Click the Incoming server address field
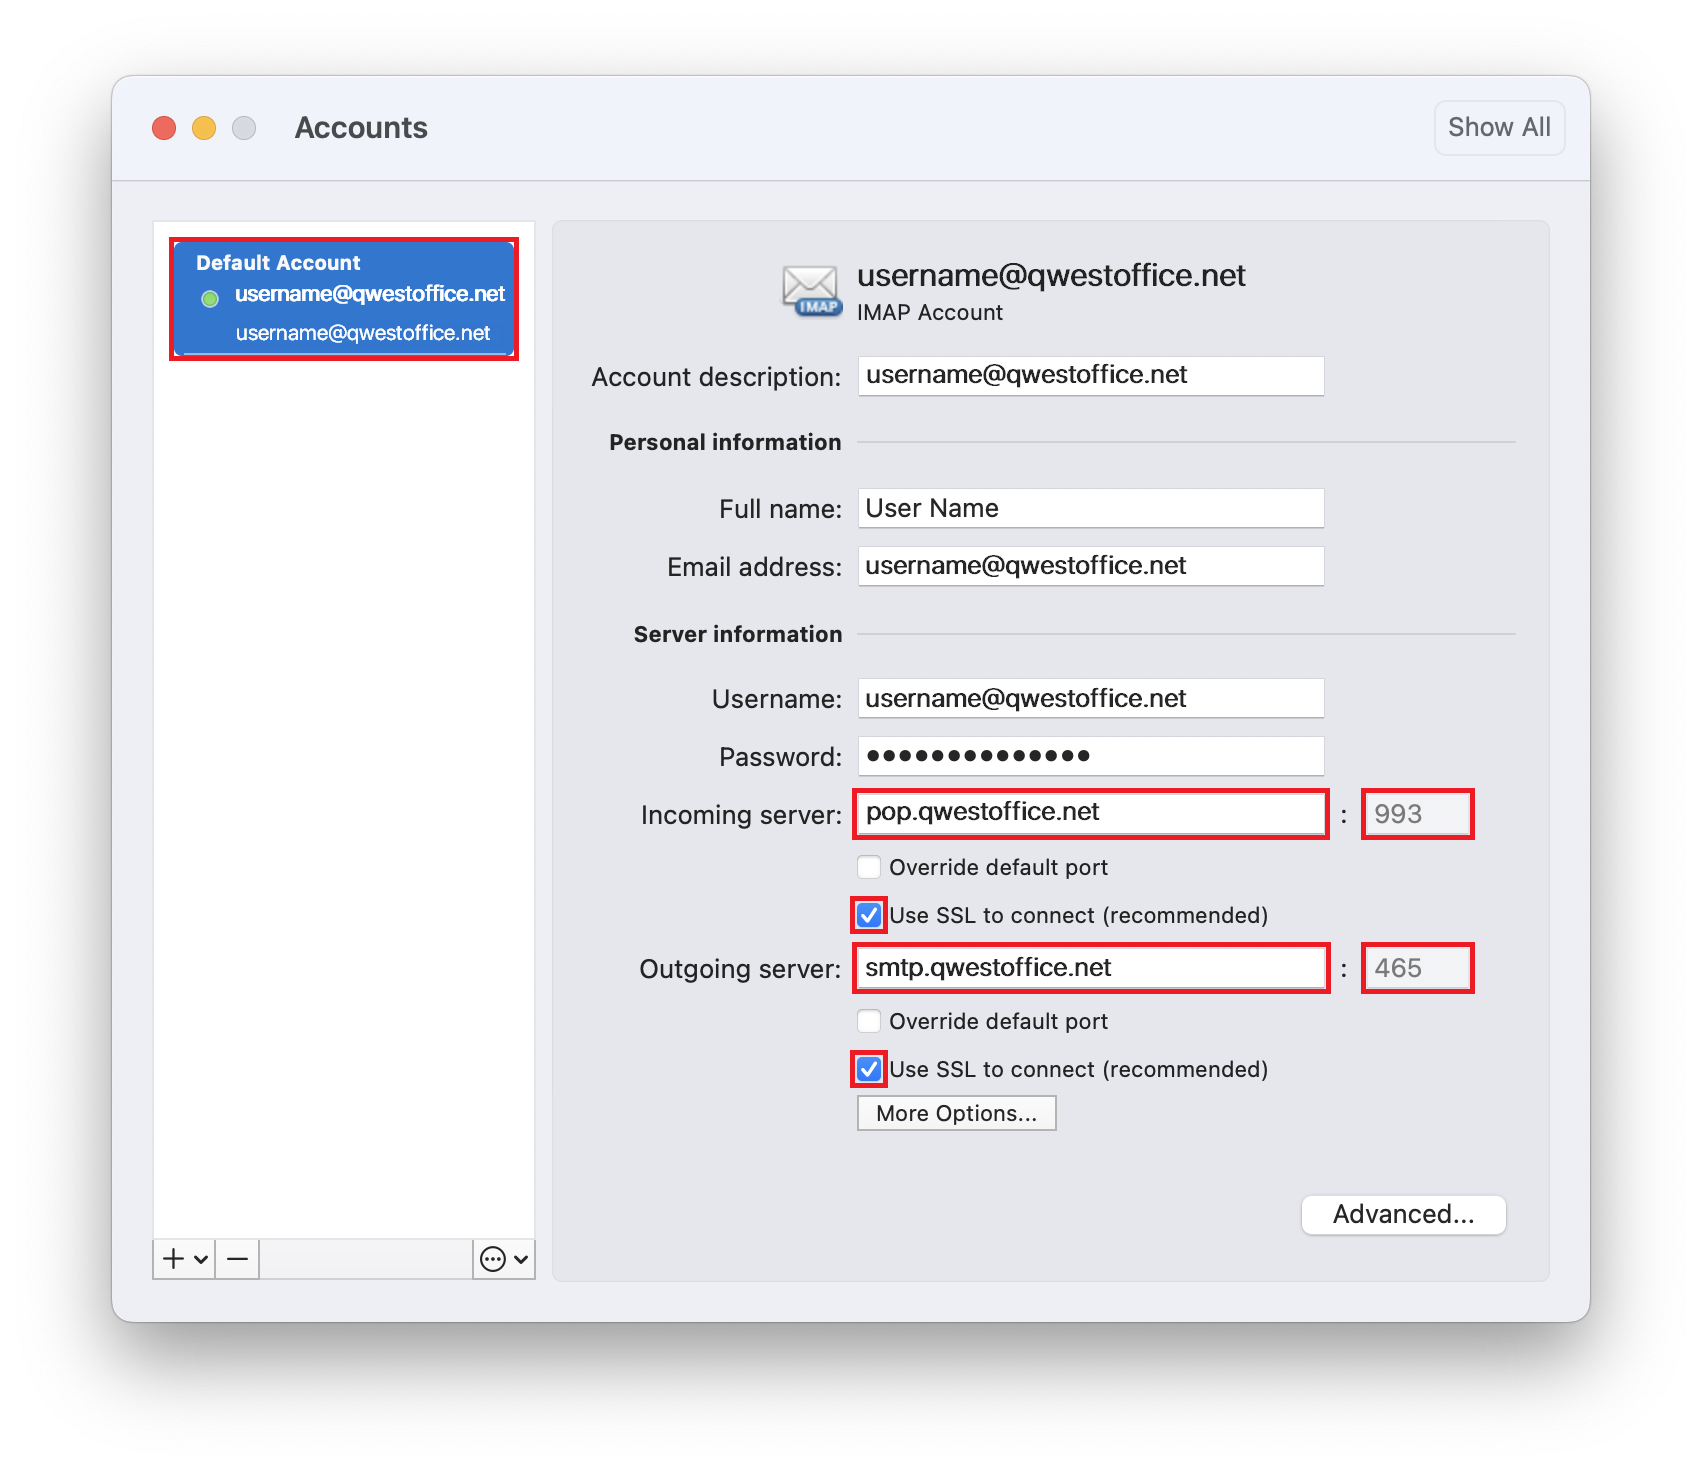 point(1090,813)
